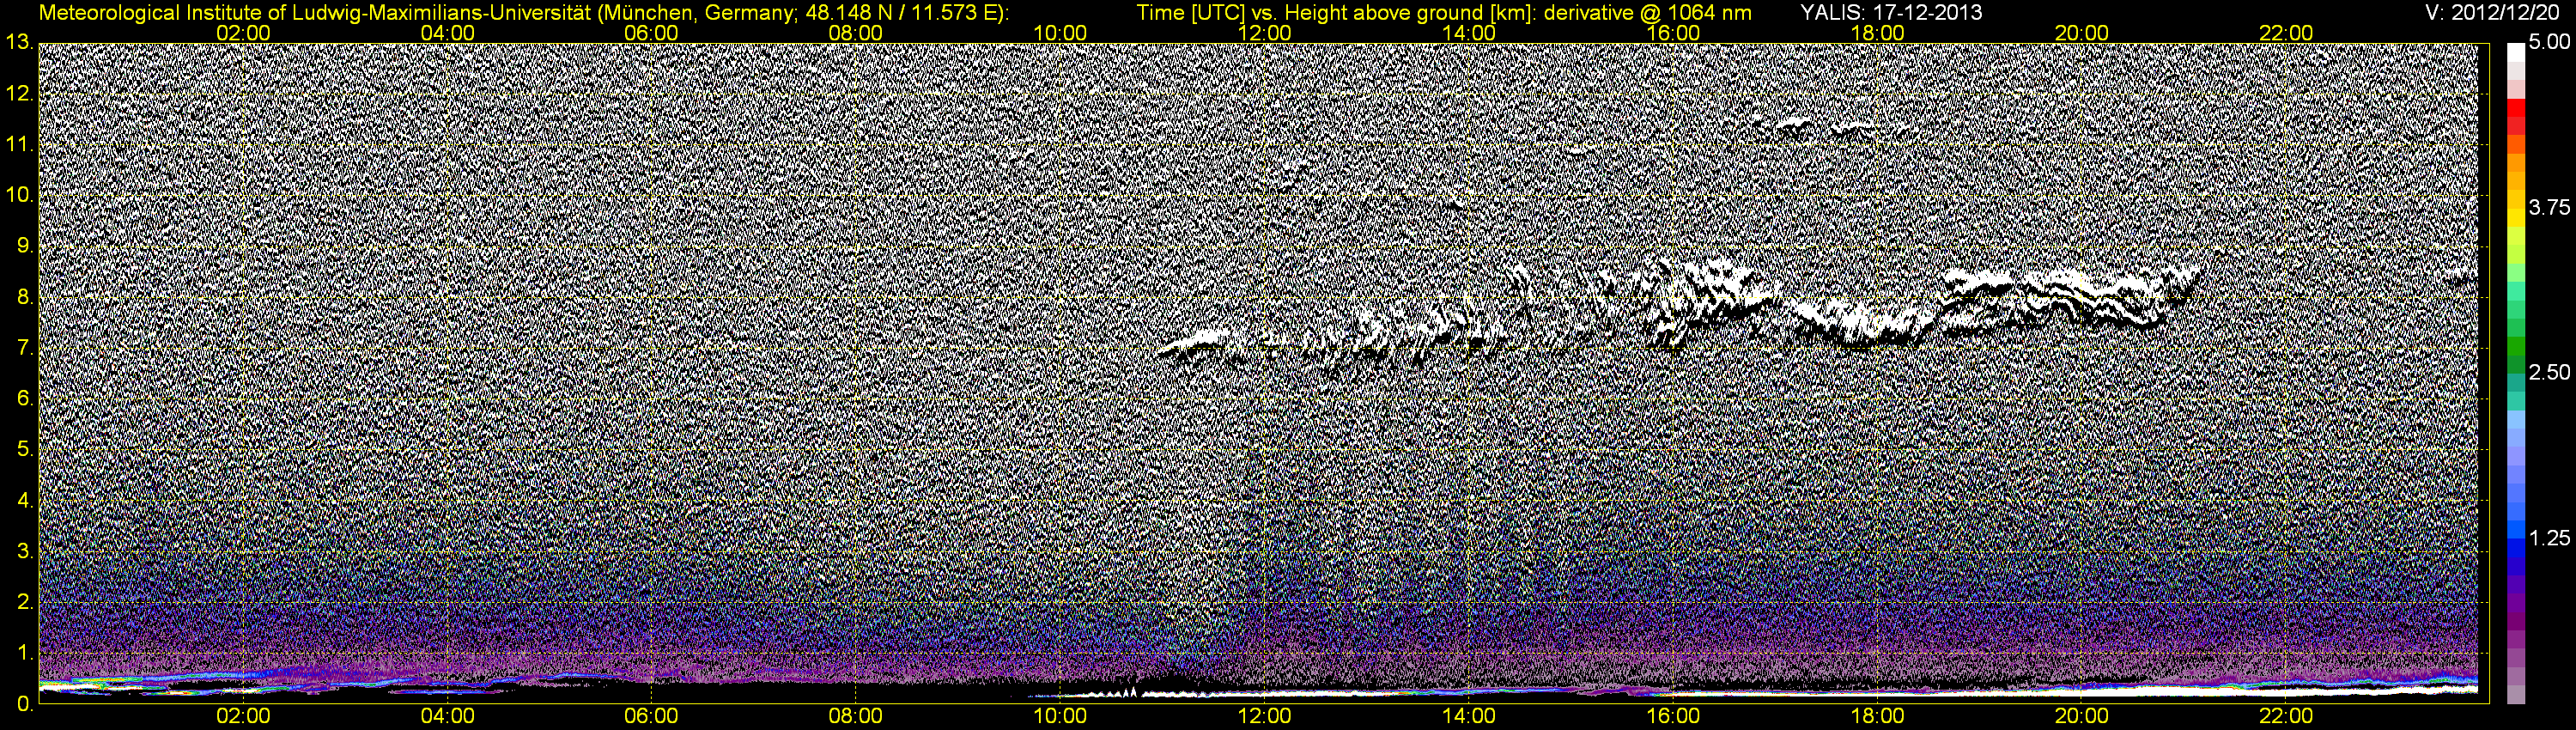Click the 'YALIS: 17-12-2013' date label
Image resolution: width=2576 pixels, height=730 pixels.
coord(1891,13)
